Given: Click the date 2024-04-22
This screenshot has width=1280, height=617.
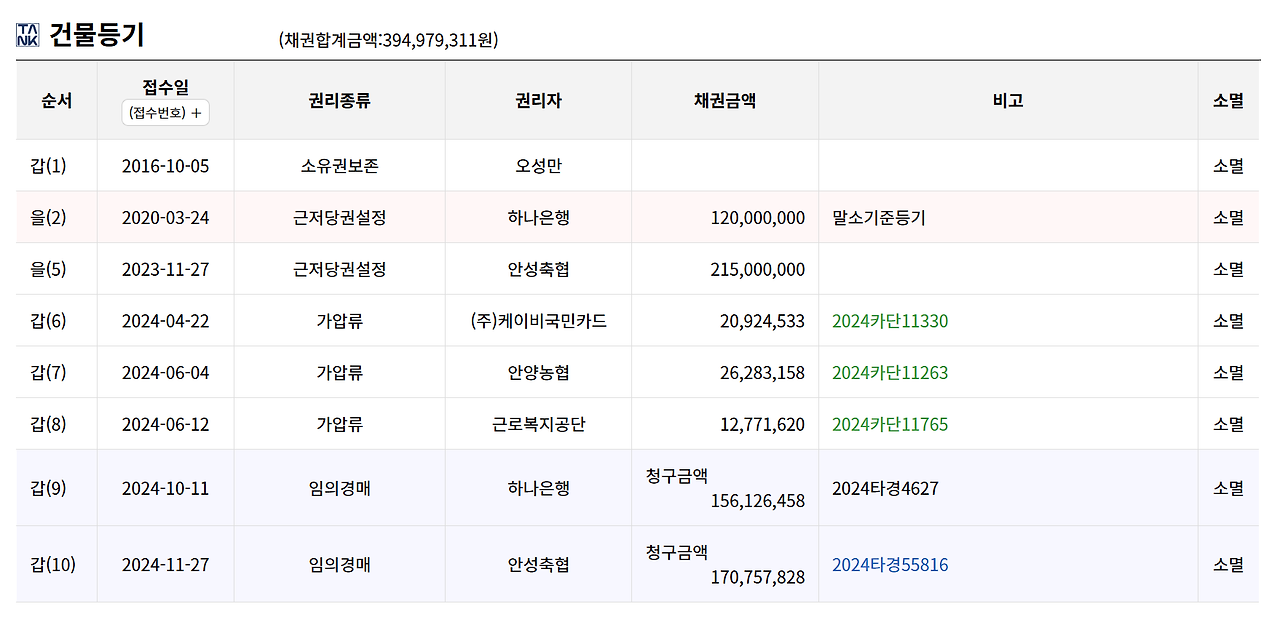Looking at the screenshot, I should (166, 321).
